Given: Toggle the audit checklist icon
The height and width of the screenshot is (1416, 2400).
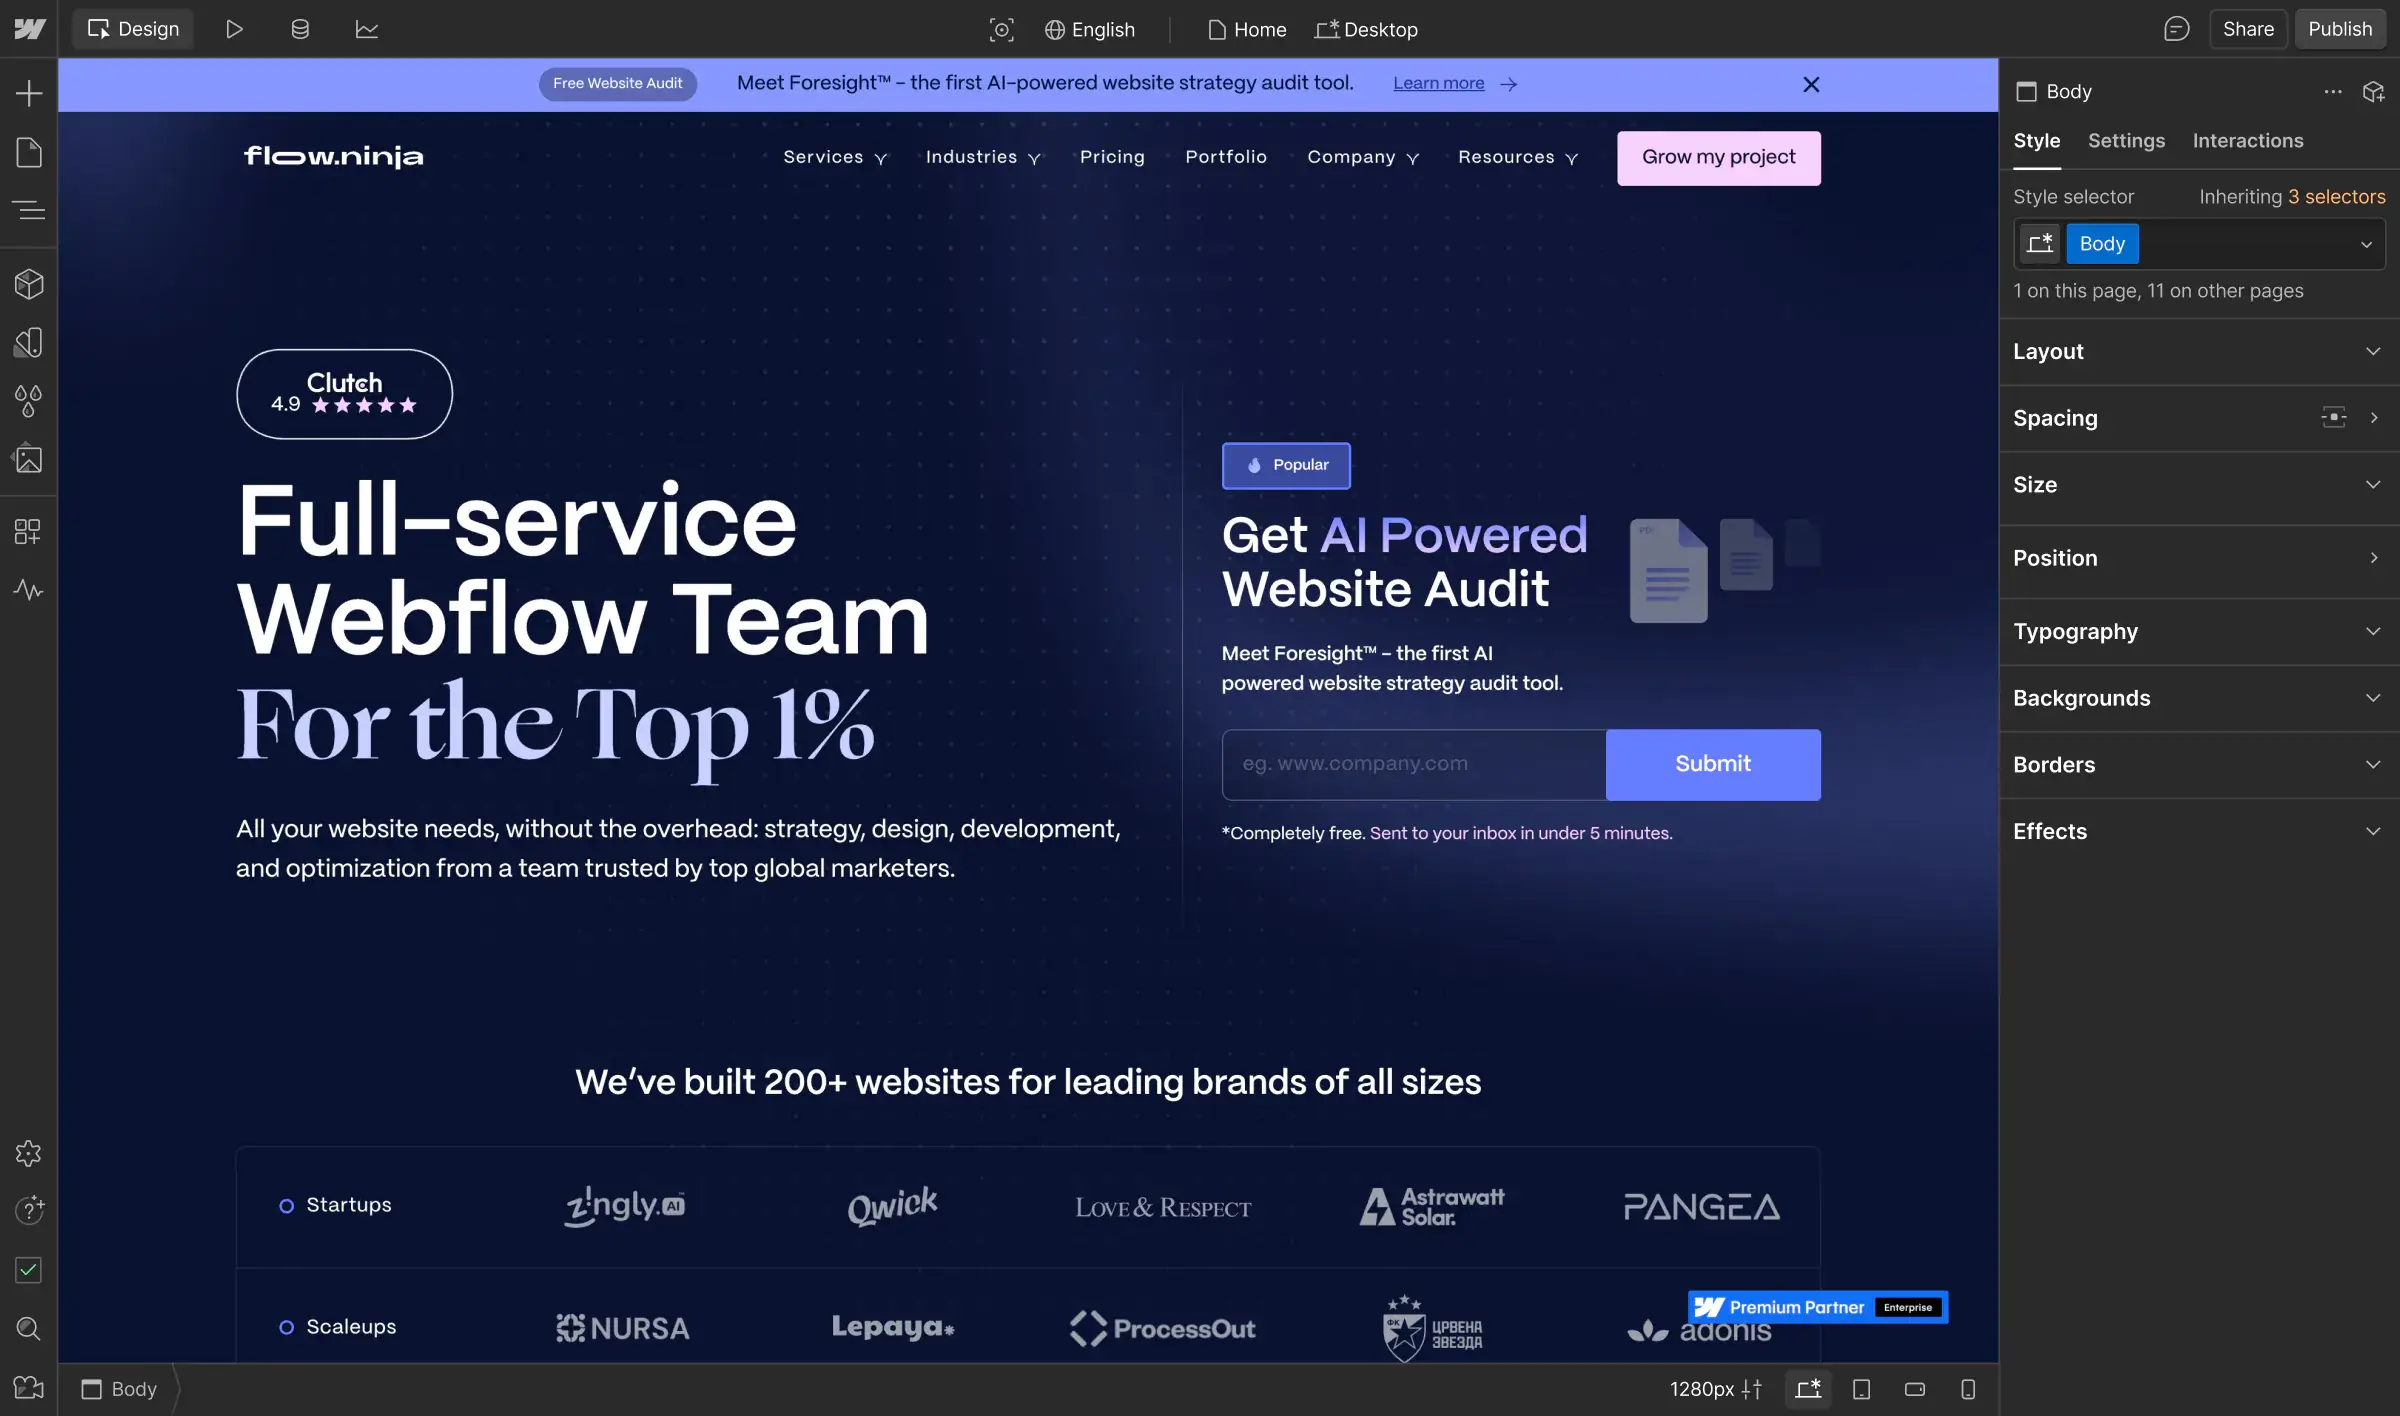Looking at the screenshot, I should pos(29,1270).
